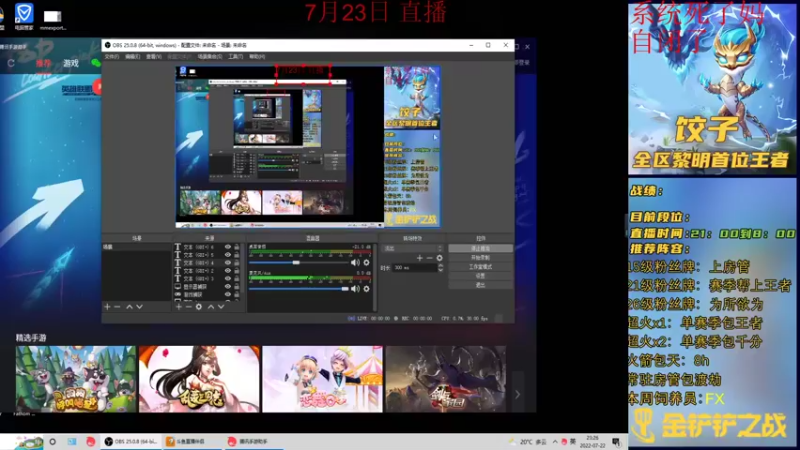This screenshot has width=800, height=450.
Task: Remove selected source with the minus icon
Action: coord(188,307)
